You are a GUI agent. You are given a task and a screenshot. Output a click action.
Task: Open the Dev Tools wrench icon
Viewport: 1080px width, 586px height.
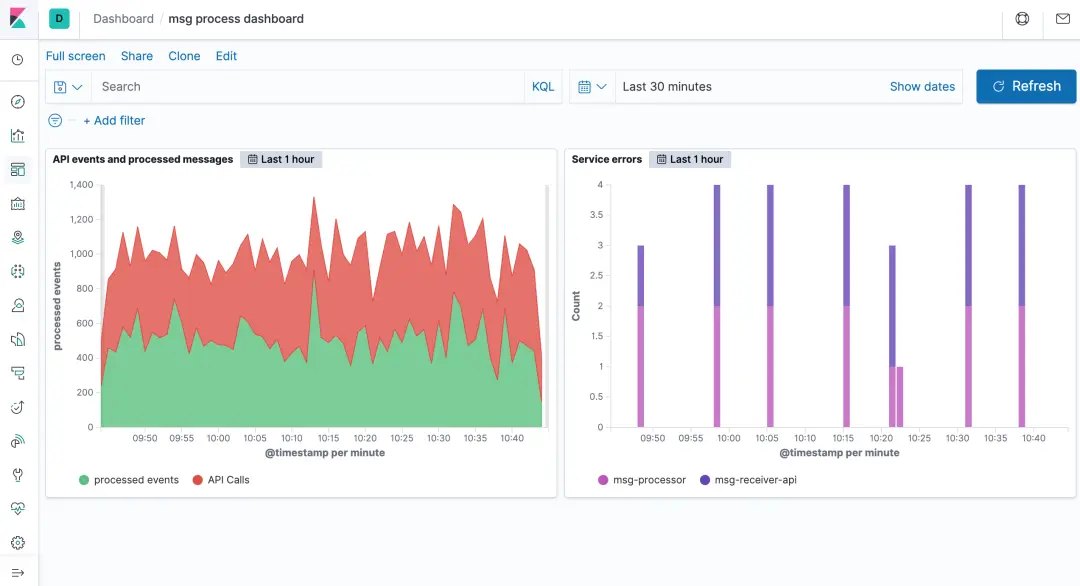[x=18, y=475]
